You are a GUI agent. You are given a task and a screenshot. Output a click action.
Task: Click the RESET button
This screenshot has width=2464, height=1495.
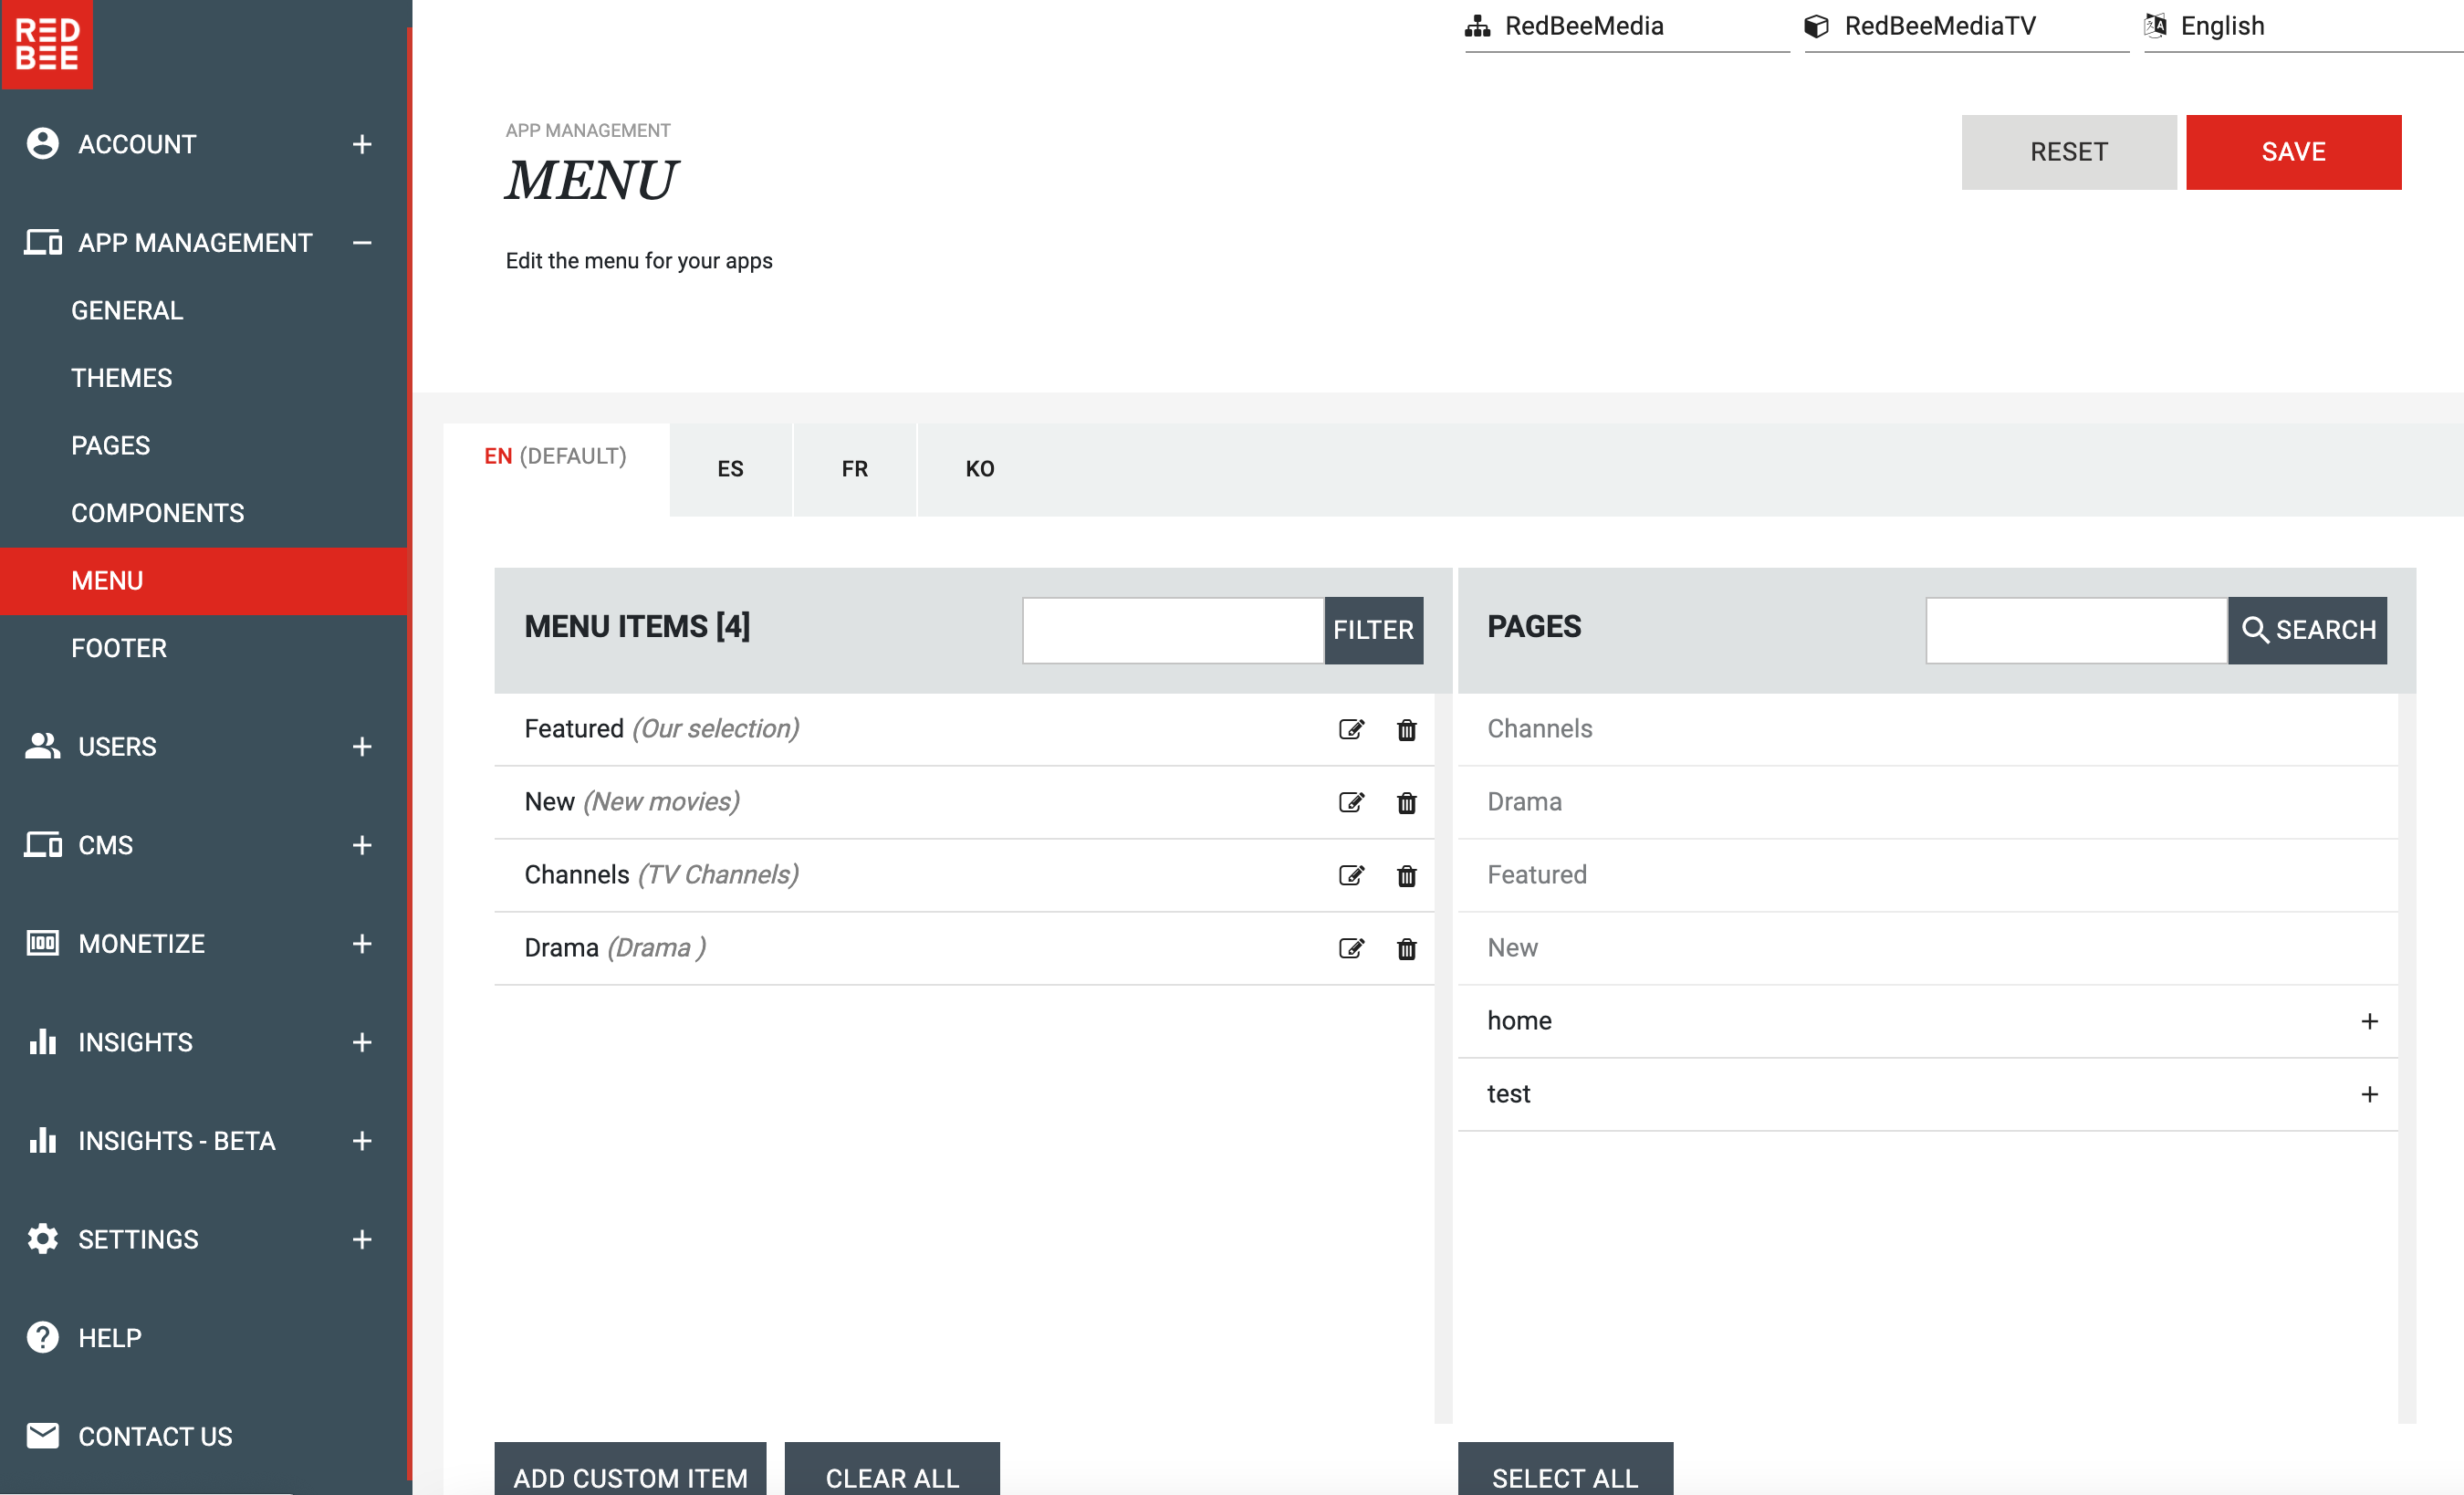[x=2070, y=152]
